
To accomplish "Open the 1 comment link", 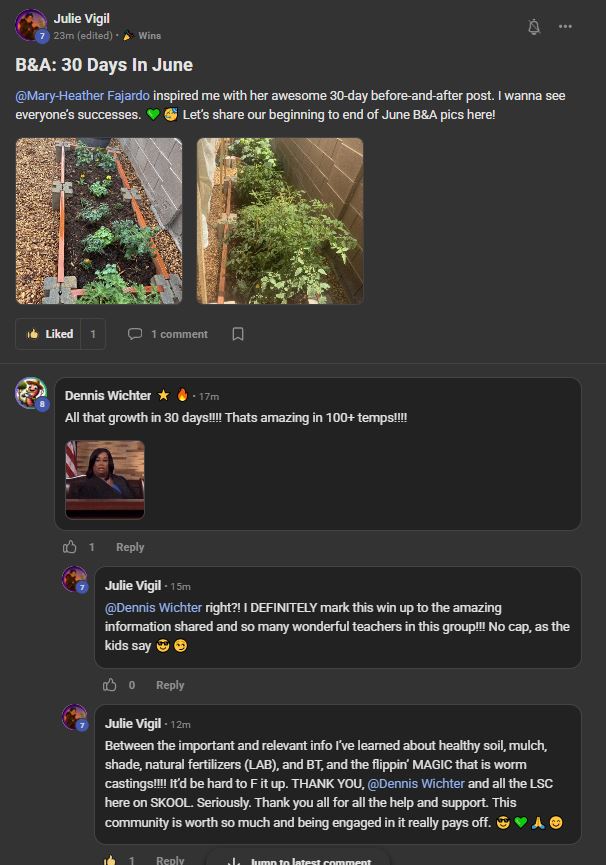I will [168, 334].
